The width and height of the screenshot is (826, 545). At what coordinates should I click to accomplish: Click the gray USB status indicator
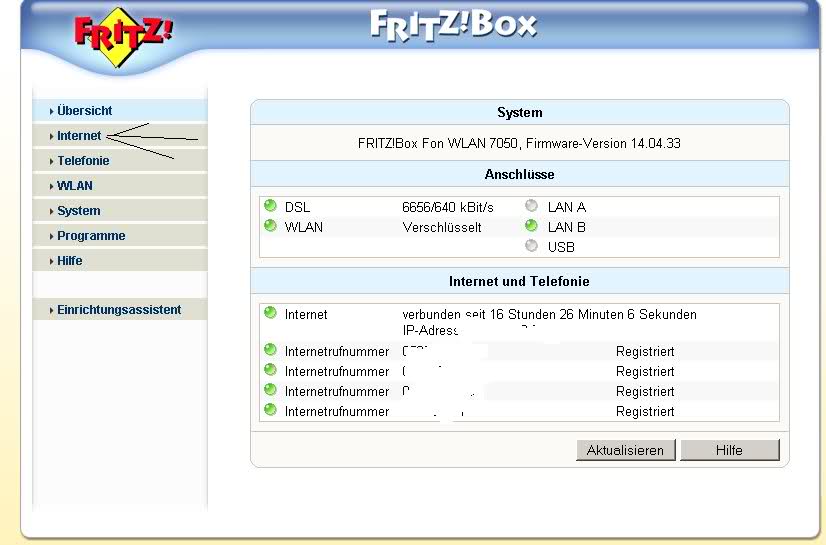(x=532, y=245)
